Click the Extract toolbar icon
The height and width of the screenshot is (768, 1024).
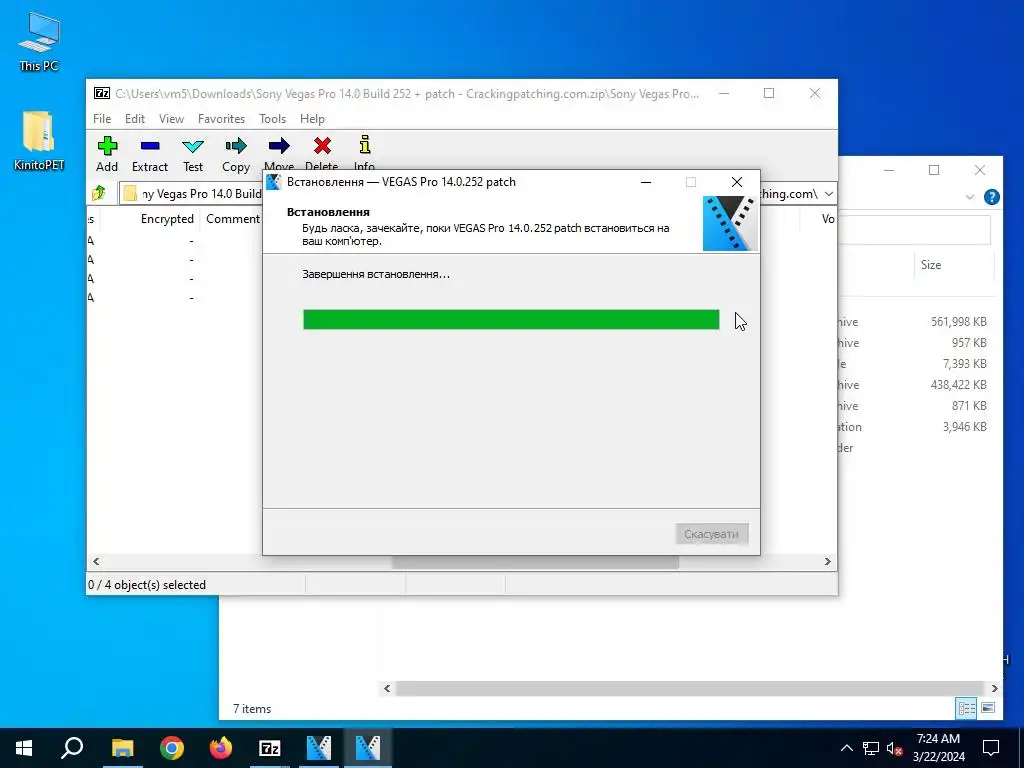coord(150,154)
